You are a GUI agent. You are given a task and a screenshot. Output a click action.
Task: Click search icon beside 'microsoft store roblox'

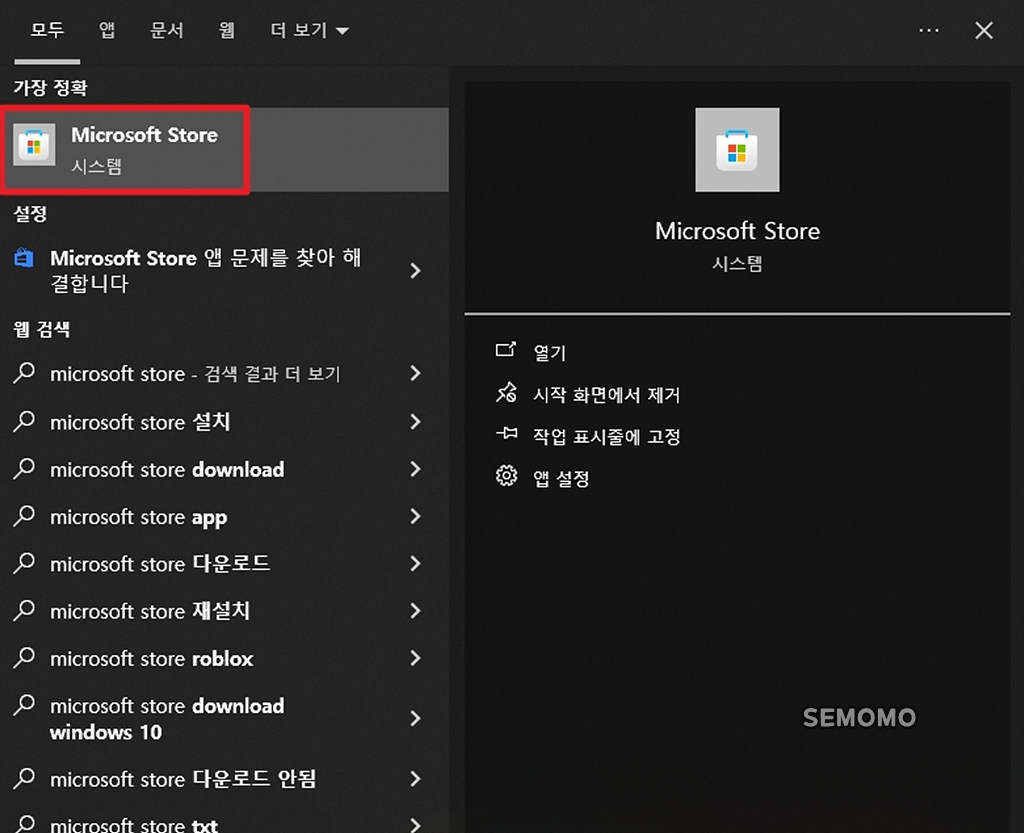point(24,657)
